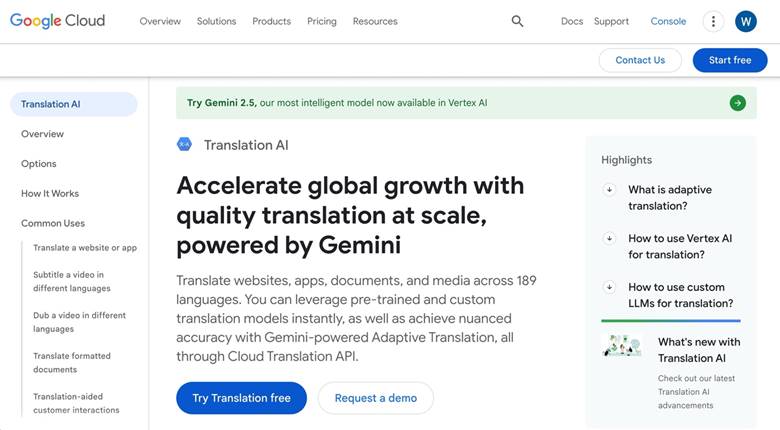780x430 pixels.
Task: Click the Google Cloud logo
Action: pyautogui.click(x=57, y=21)
